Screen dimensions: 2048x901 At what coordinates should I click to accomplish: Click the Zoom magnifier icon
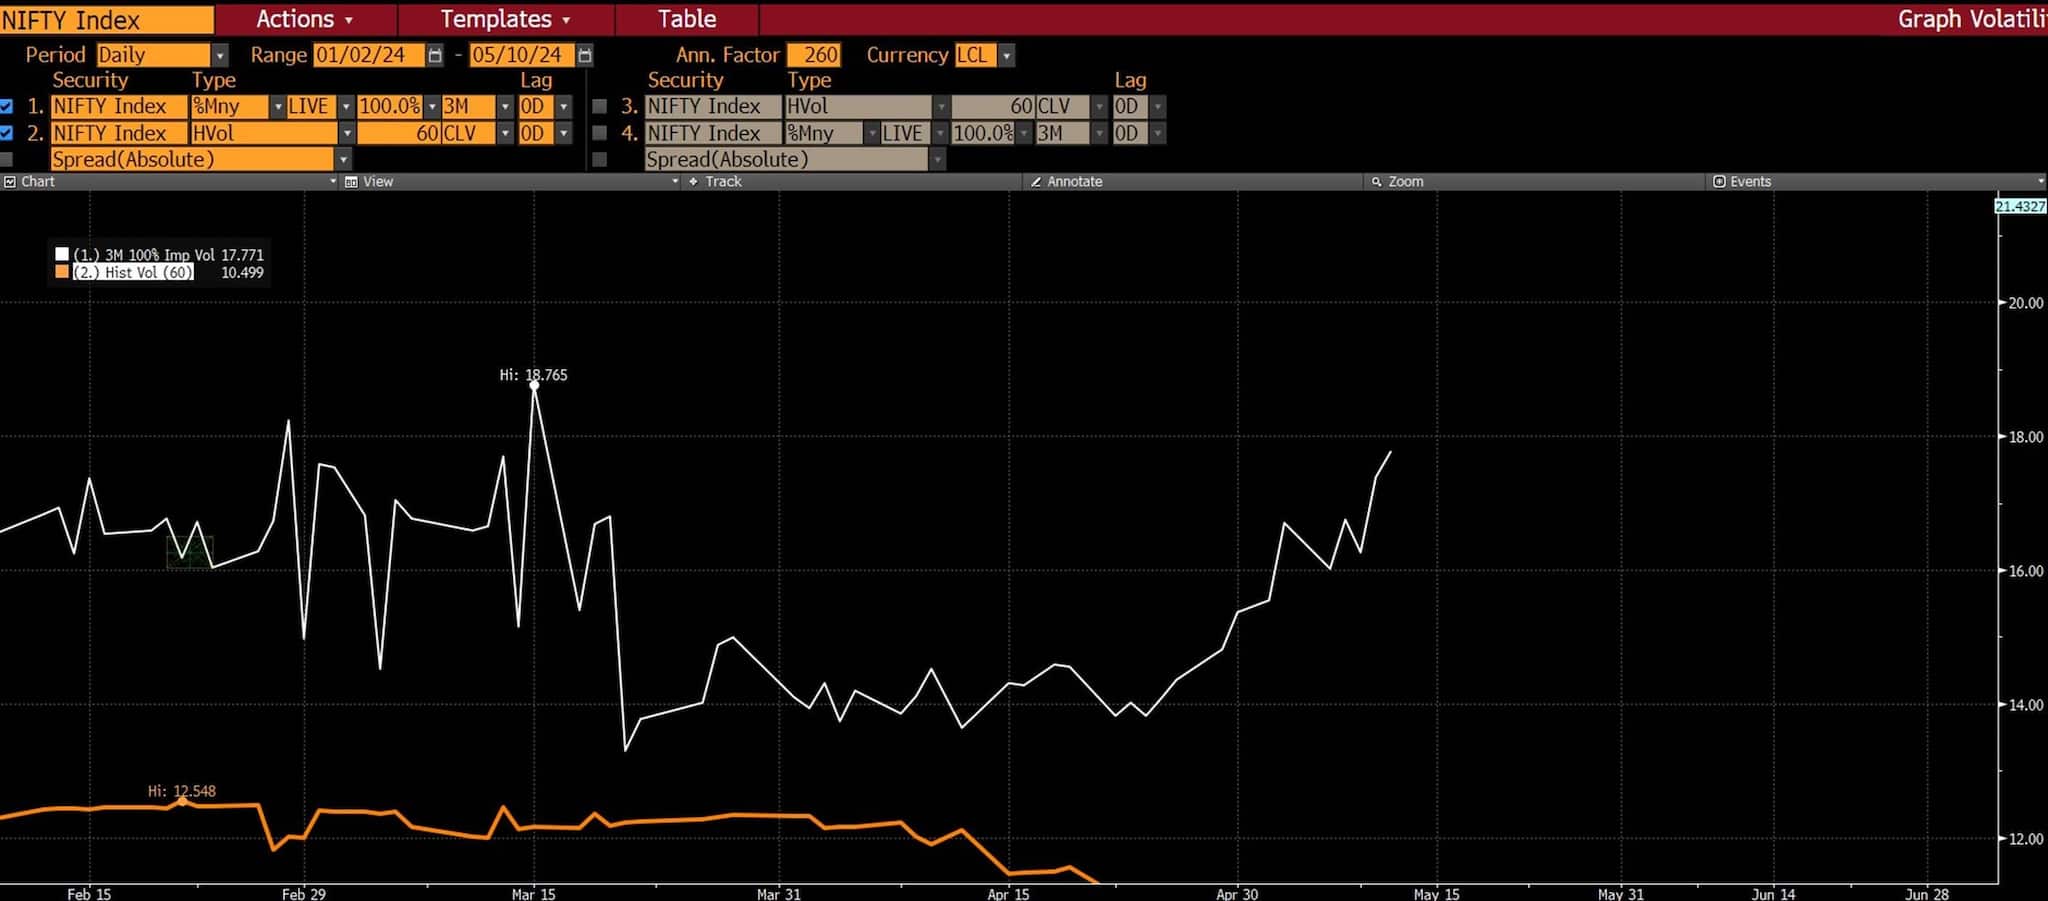coord(1376,182)
